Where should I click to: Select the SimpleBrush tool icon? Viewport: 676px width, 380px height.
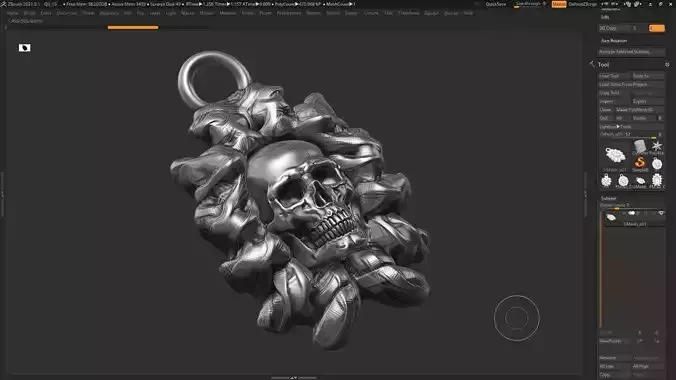click(x=640, y=163)
